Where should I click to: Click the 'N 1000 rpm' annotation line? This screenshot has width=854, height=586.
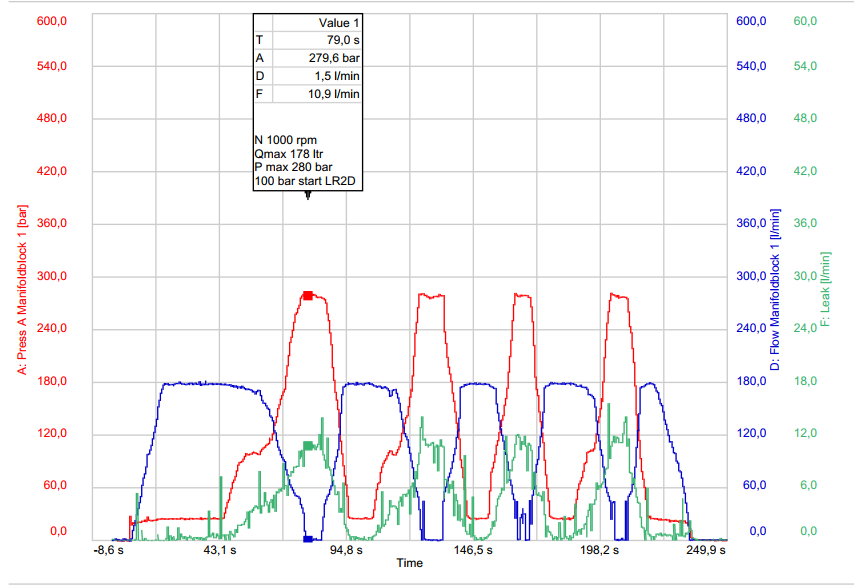coord(288,140)
